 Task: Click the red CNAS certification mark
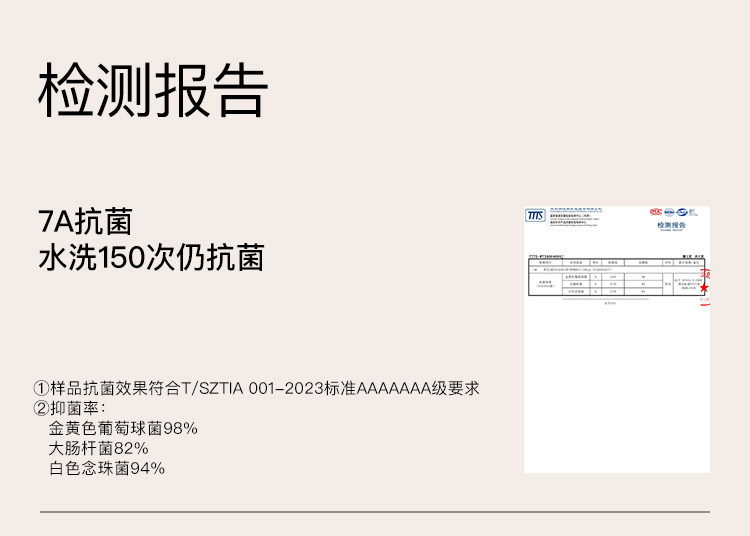pyautogui.click(x=656, y=212)
